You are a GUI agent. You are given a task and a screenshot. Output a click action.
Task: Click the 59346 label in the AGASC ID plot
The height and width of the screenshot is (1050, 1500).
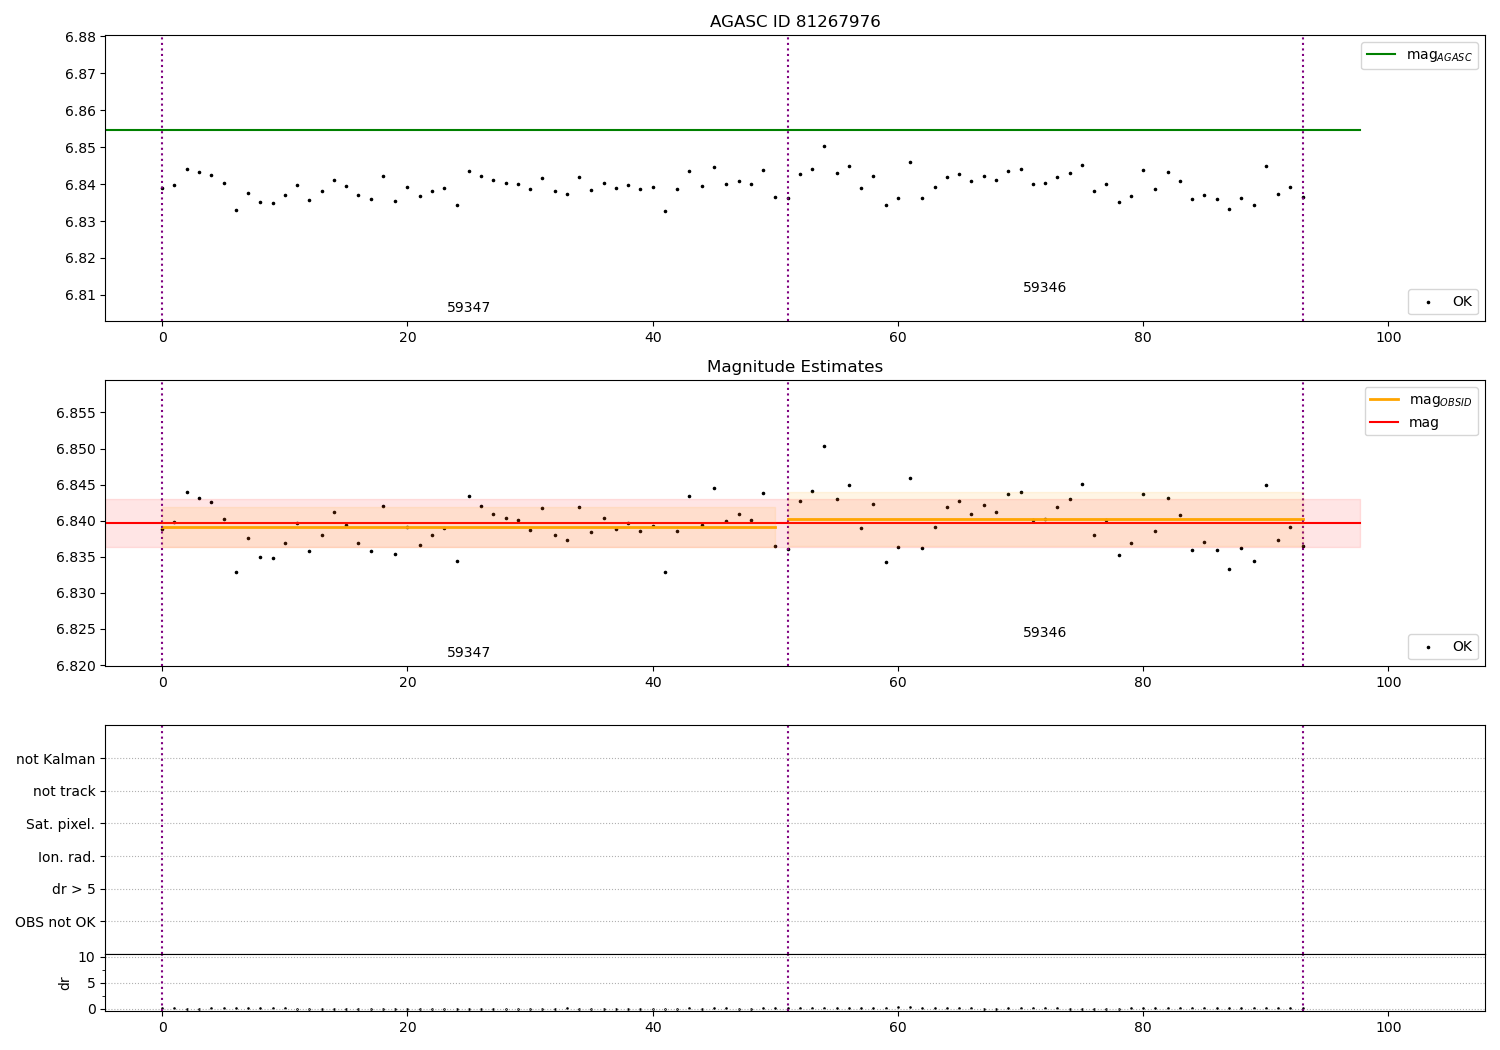pos(1044,288)
